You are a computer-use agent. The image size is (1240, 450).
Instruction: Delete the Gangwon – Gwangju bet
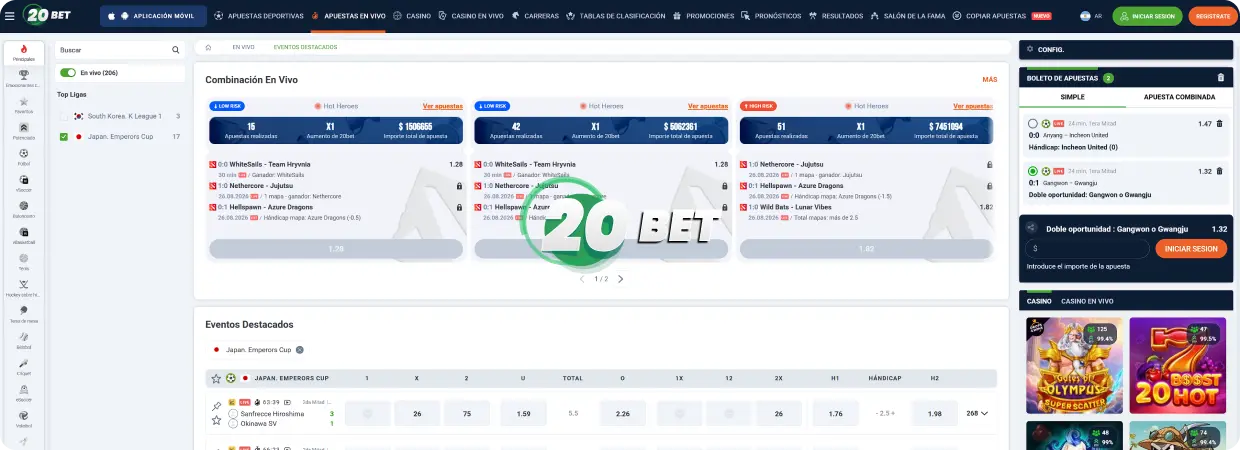coord(1219,171)
